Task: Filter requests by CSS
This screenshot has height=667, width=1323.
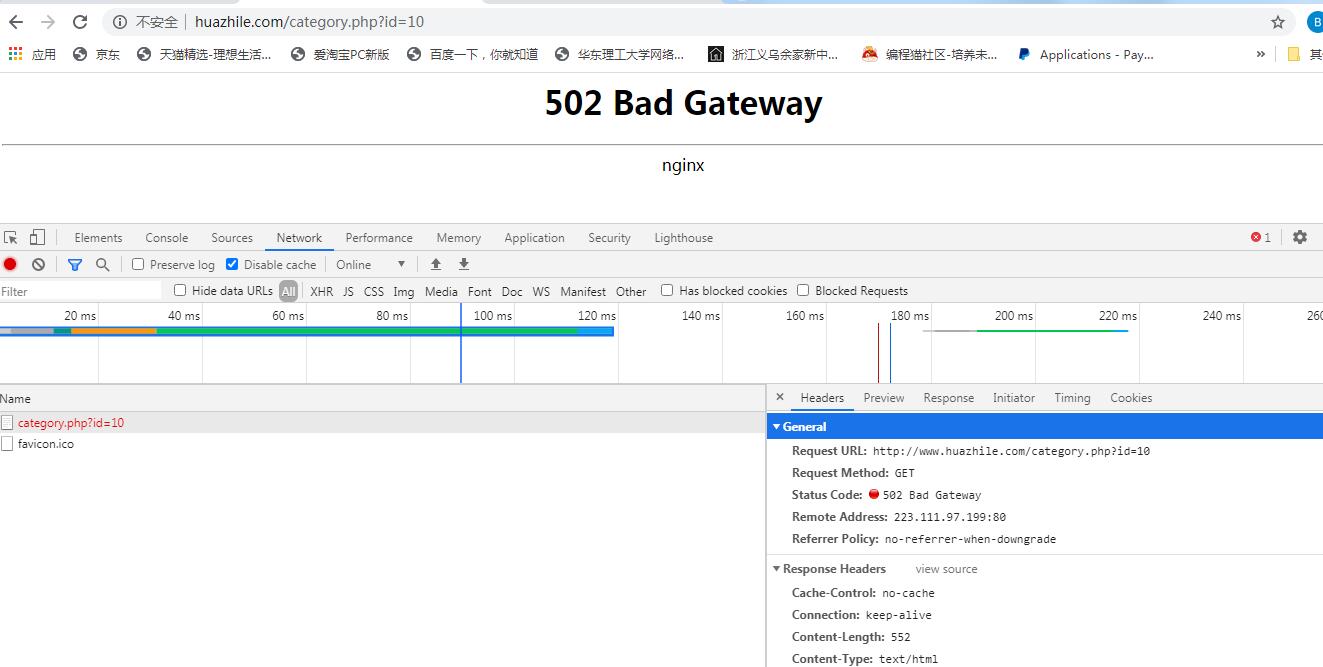Action: pyautogui.click(x=374, y=291)
